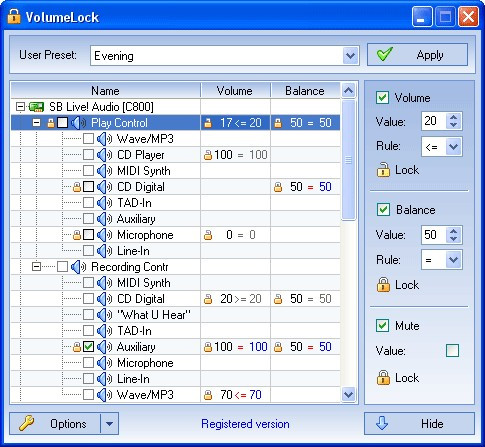485x447 pixels.
Task: Click the padlock in CD Player's volume cell
Action: (x=208, y=155)
